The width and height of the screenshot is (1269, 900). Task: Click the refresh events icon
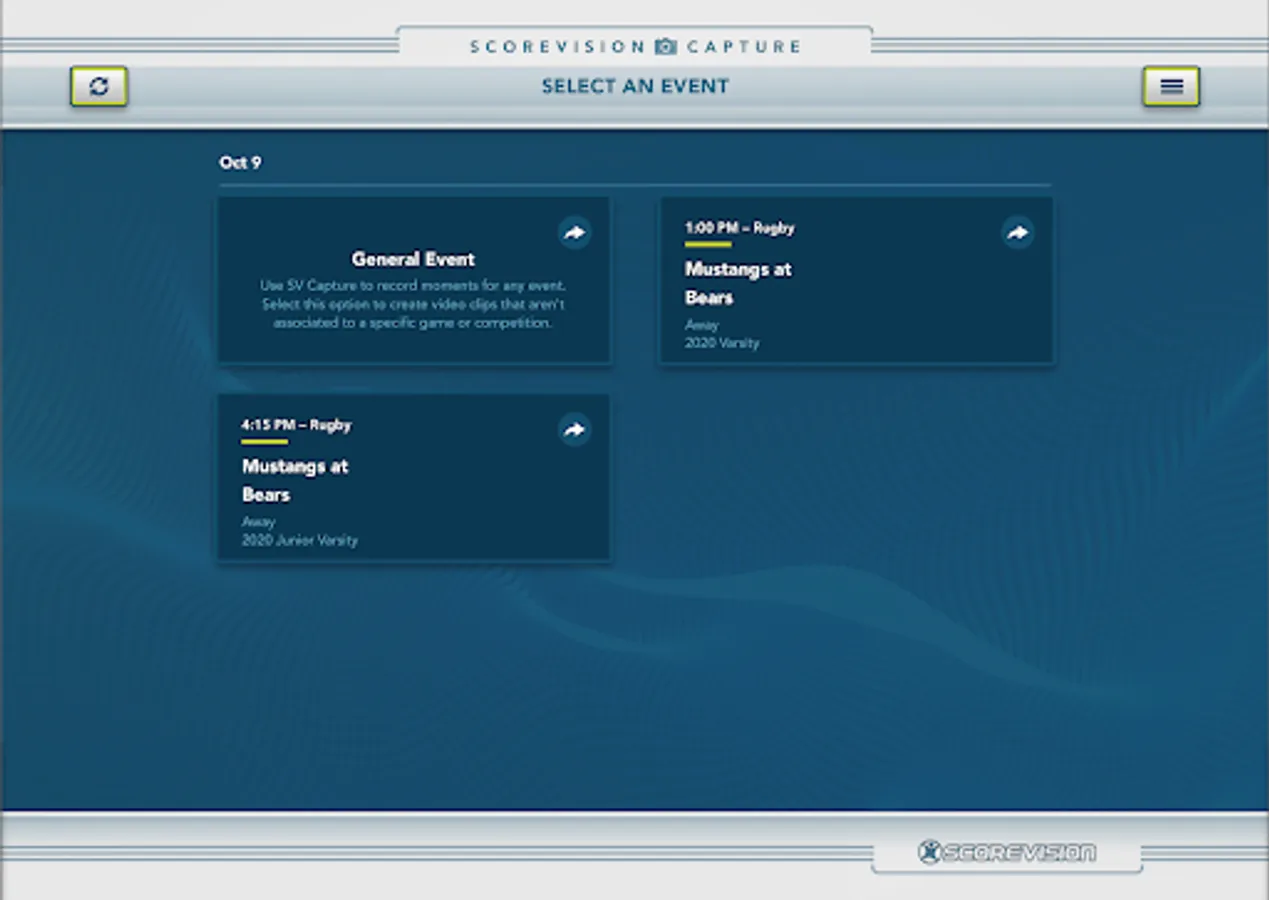tap(99, 87)
